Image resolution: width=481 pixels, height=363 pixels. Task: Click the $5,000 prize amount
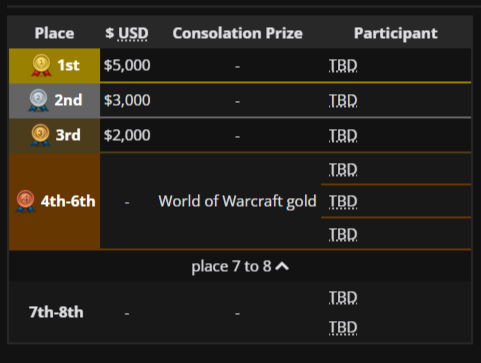127,65
